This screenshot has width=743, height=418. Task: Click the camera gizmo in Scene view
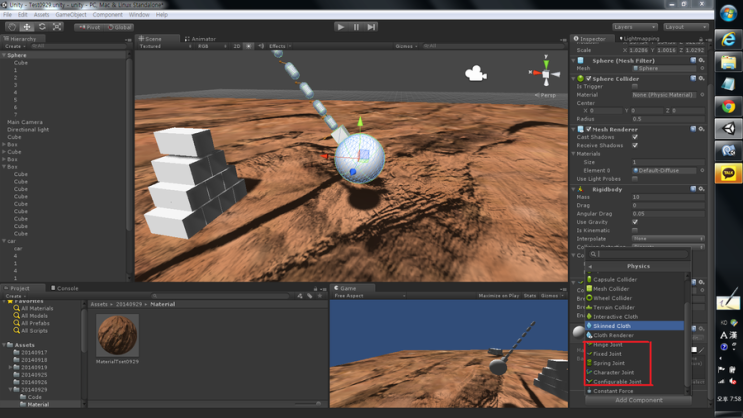tap(476, 73)
